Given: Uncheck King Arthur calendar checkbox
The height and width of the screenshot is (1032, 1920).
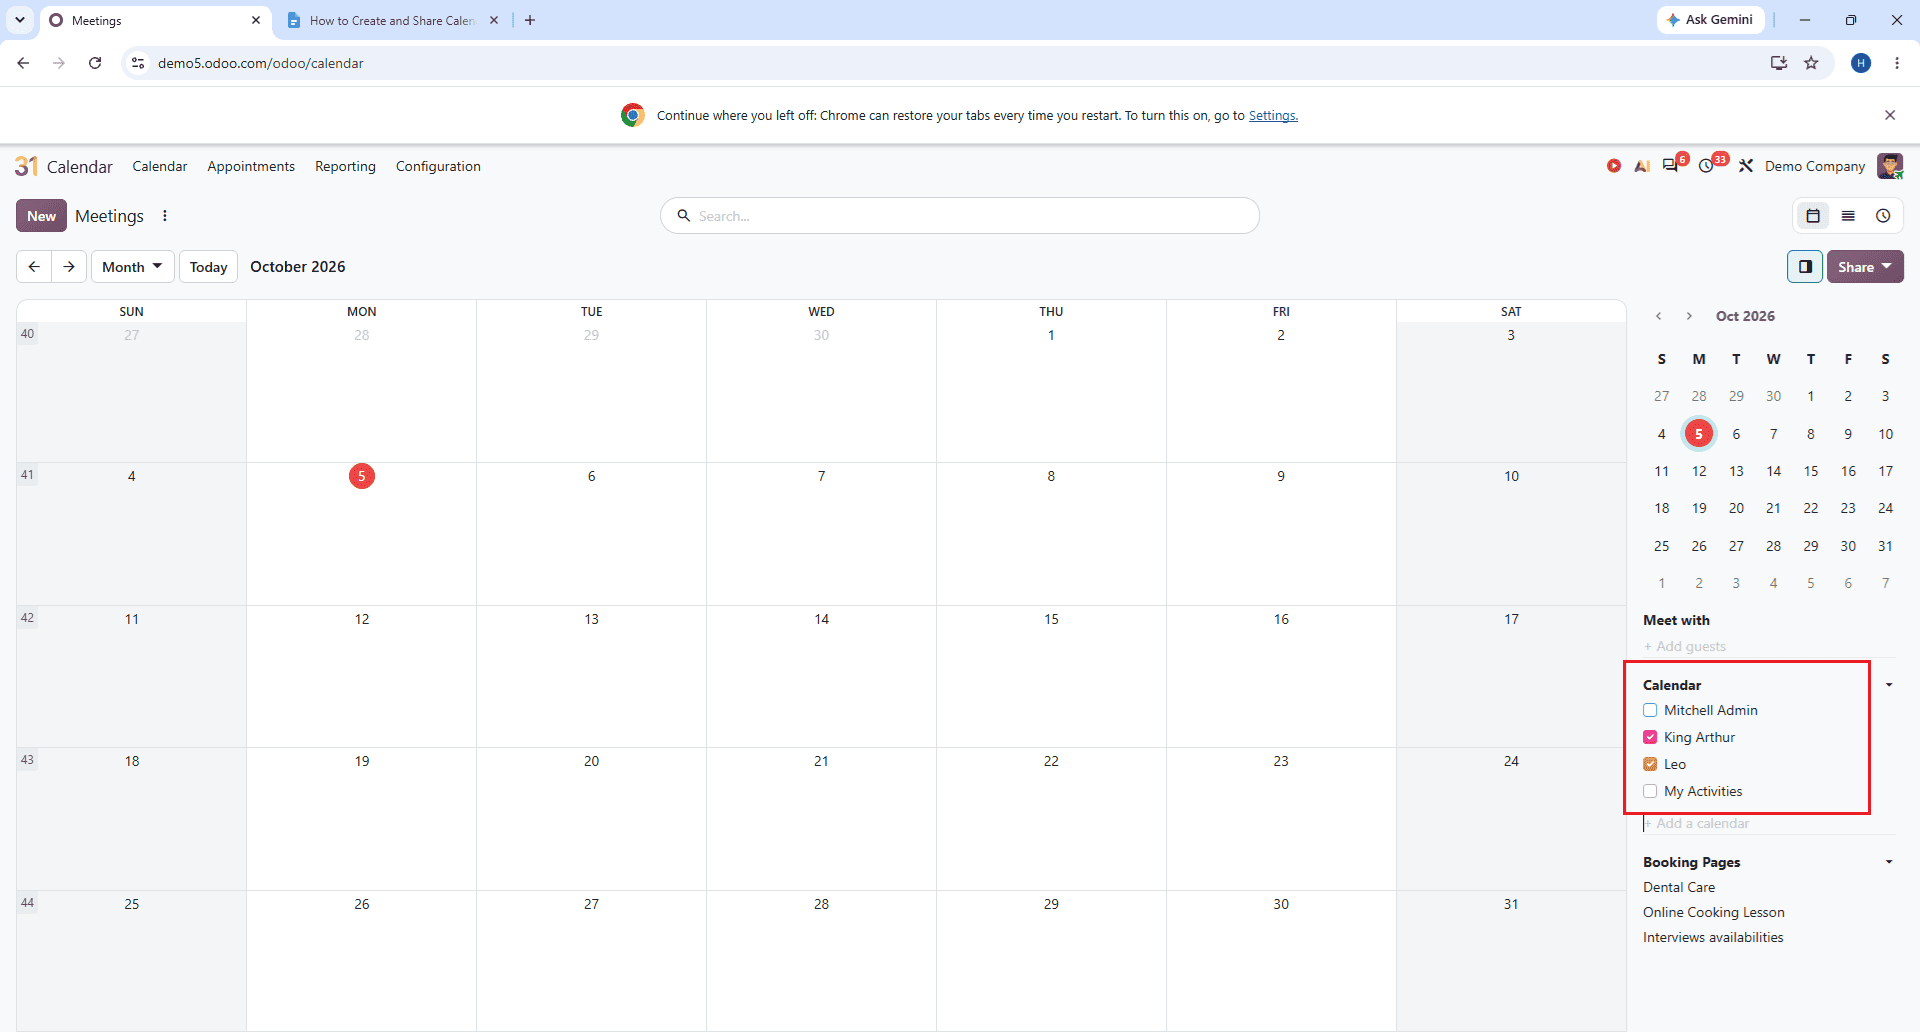Looking at the screenshot, I should [x=1650, y=737].
